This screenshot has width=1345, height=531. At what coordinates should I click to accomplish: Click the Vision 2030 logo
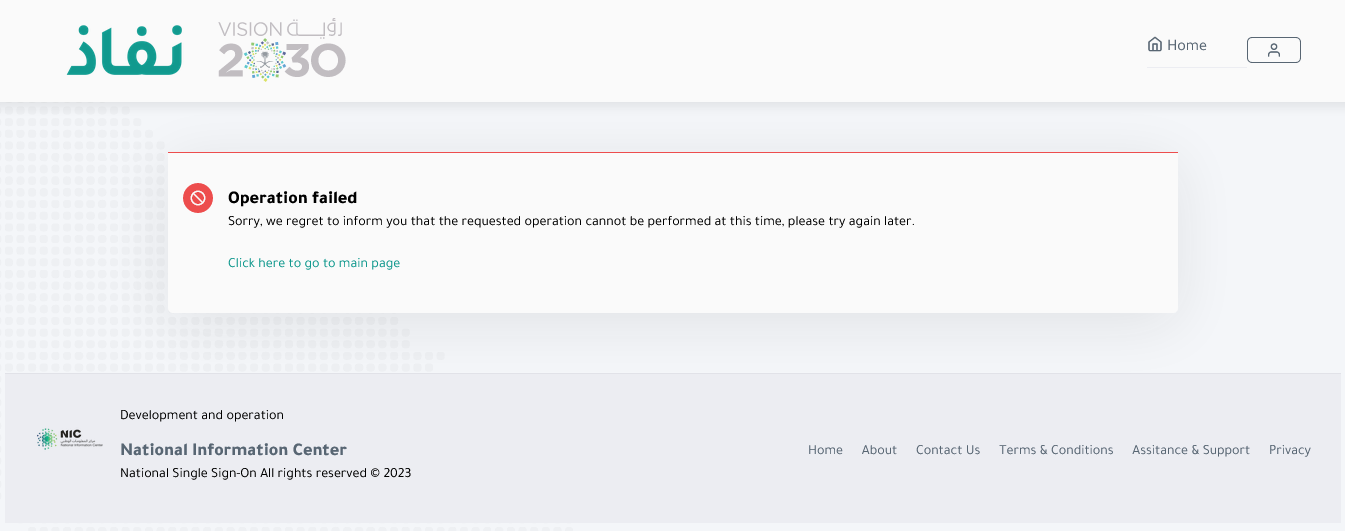point(282,50)
